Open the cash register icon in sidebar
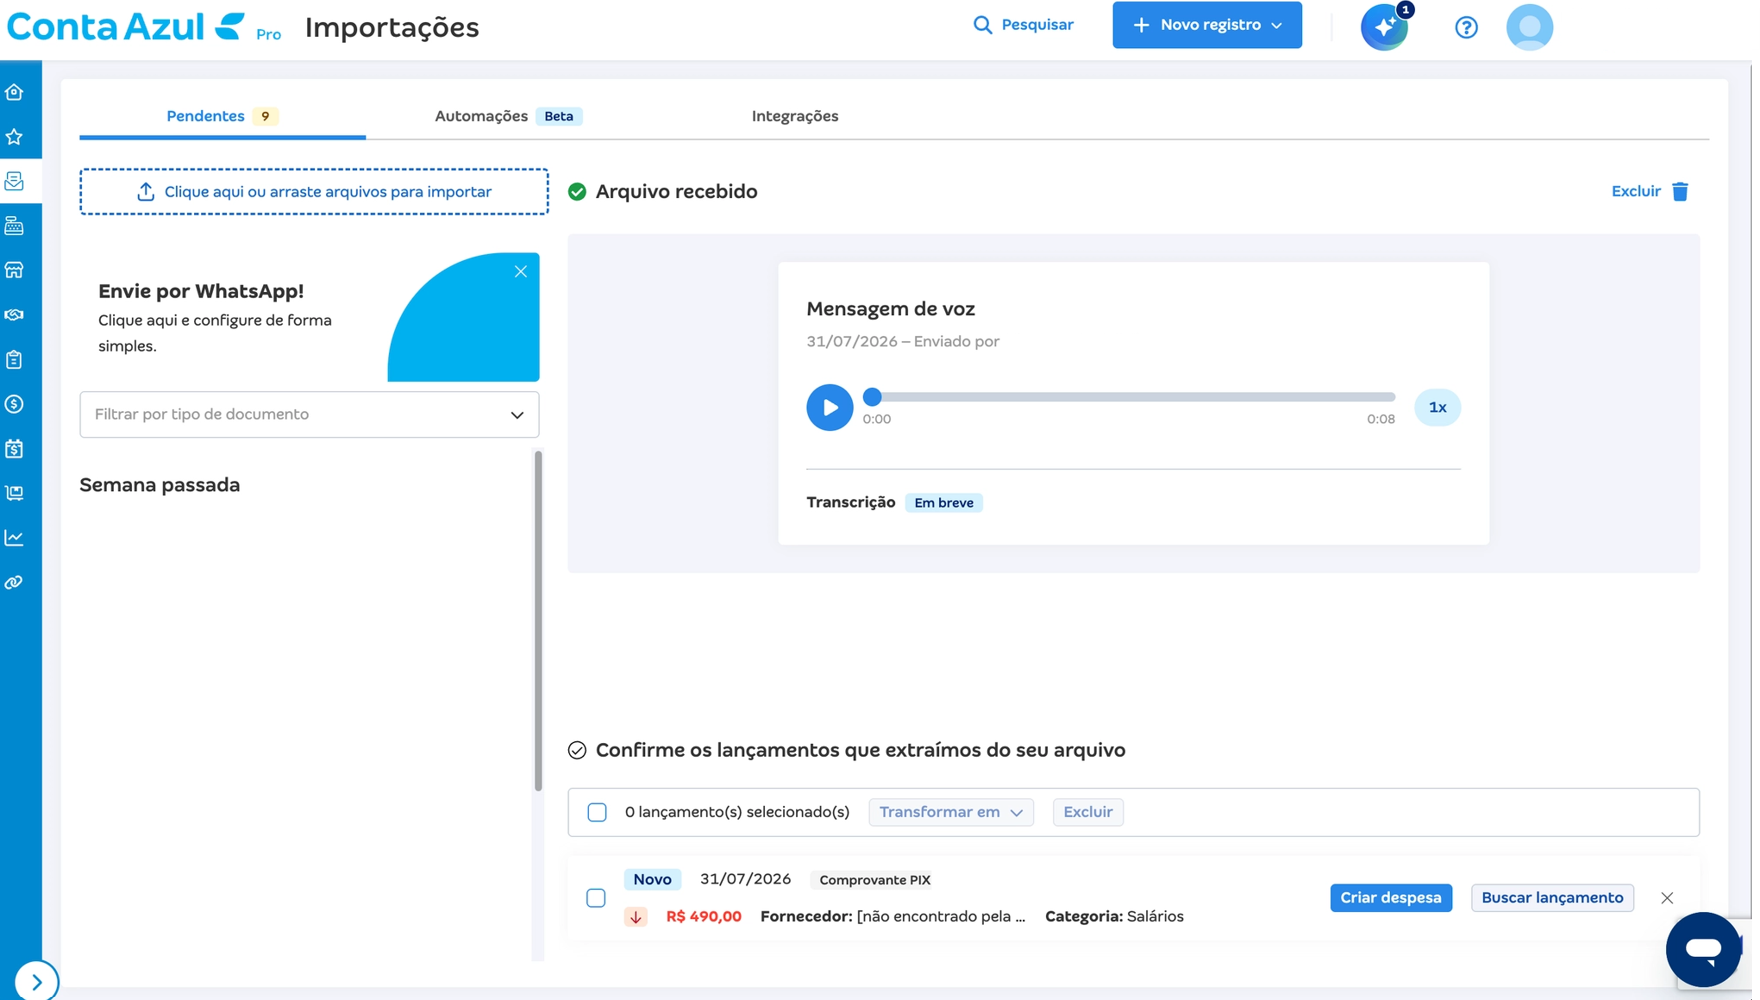The image size is (1760, 1000). [x=15, y=226]
